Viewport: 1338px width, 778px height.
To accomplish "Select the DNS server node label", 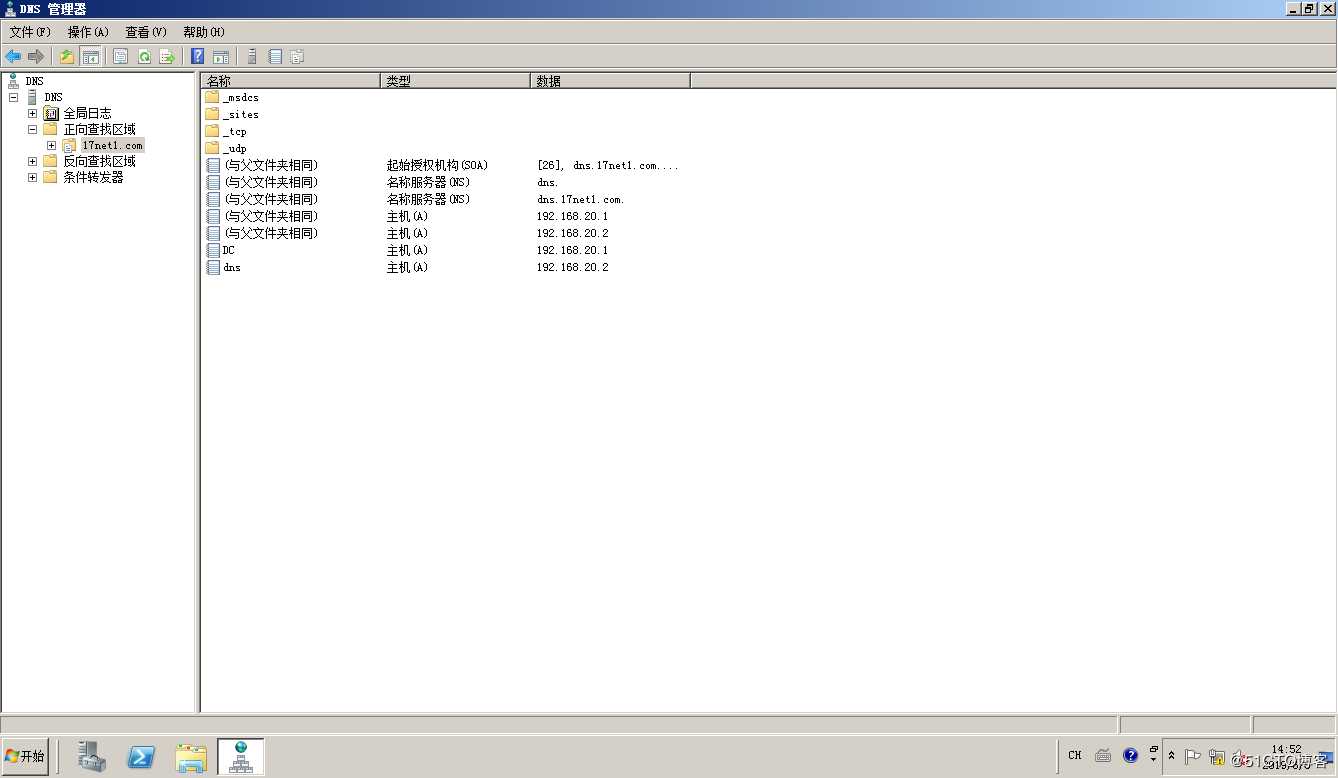I will click(53, 97).
